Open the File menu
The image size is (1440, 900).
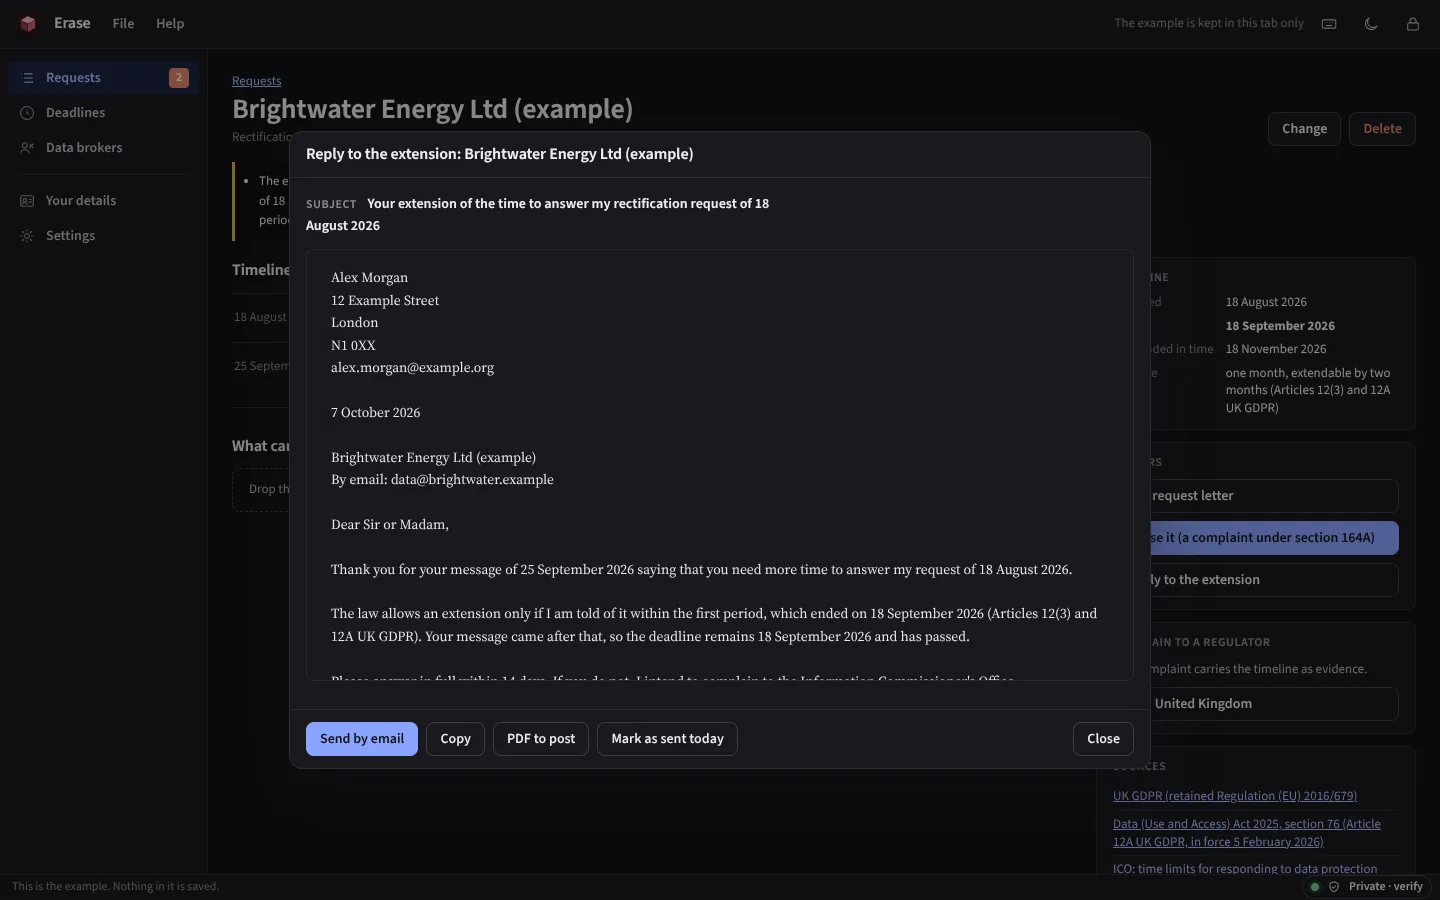(x=123, y=24)
